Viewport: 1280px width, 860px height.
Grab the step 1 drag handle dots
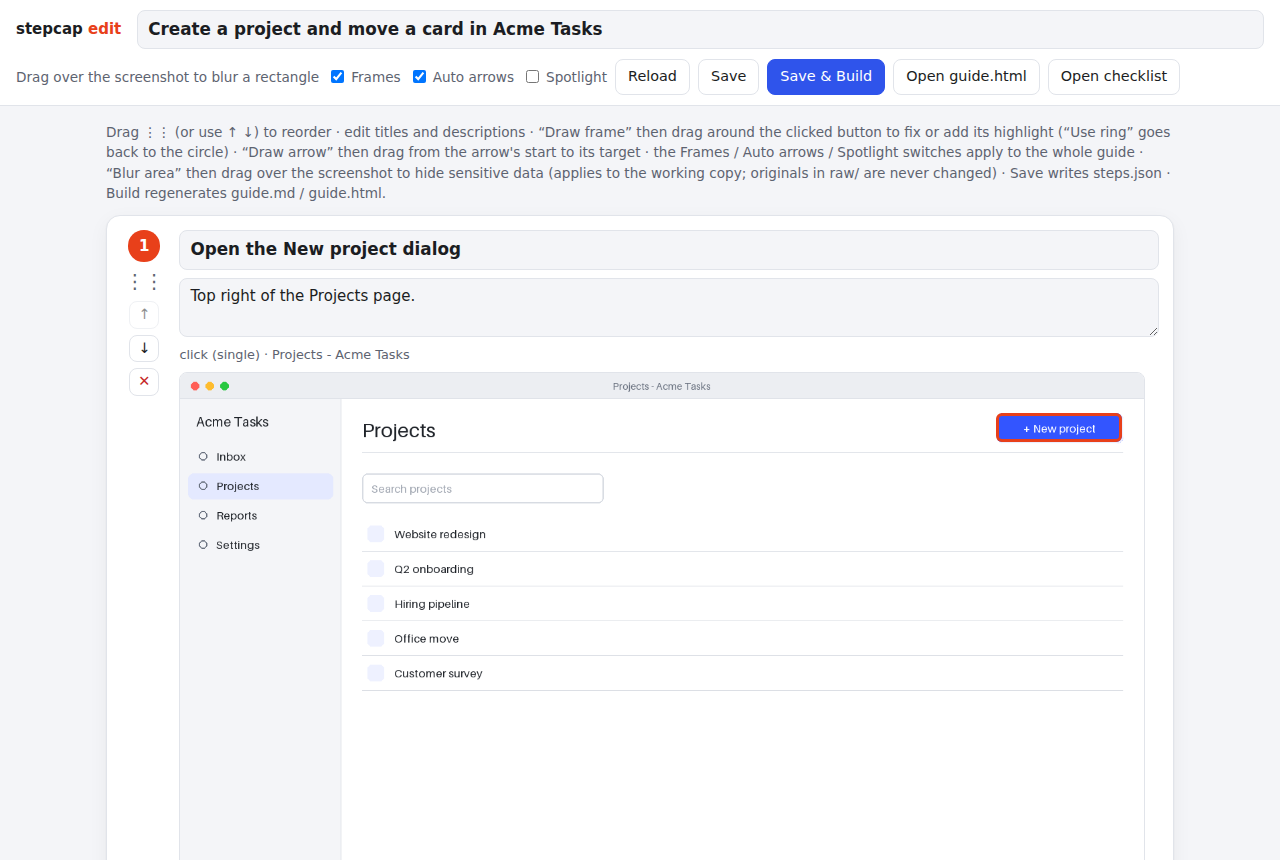tap(144, 282)
